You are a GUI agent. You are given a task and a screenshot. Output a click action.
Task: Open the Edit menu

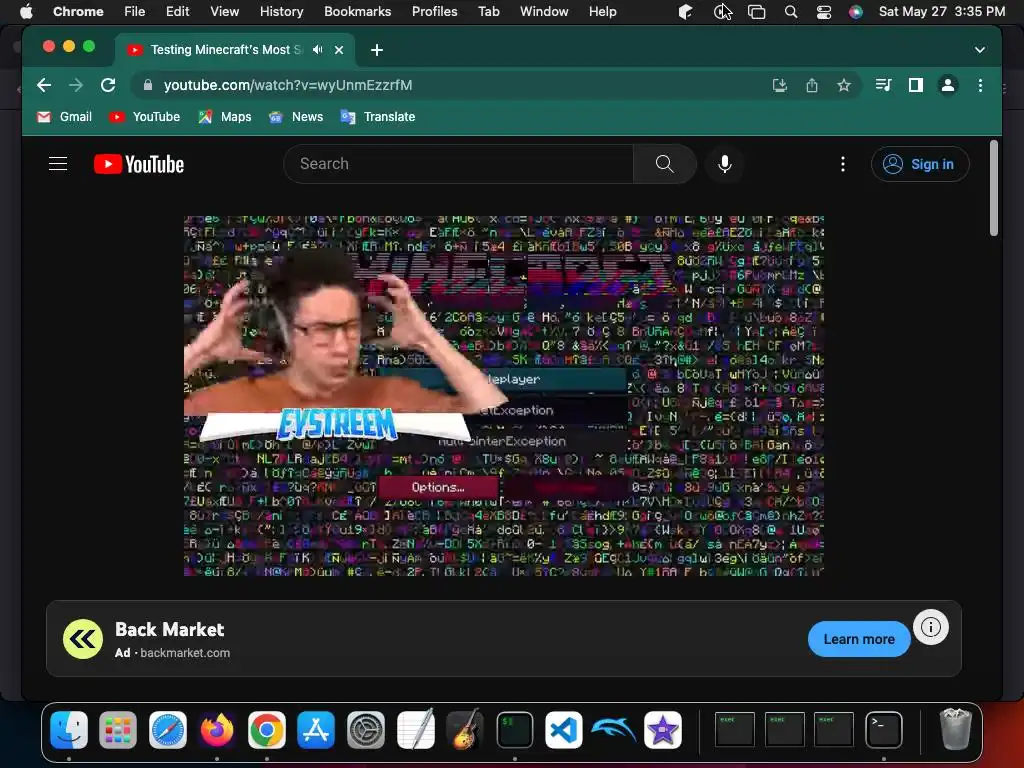[x=177, y=12]
